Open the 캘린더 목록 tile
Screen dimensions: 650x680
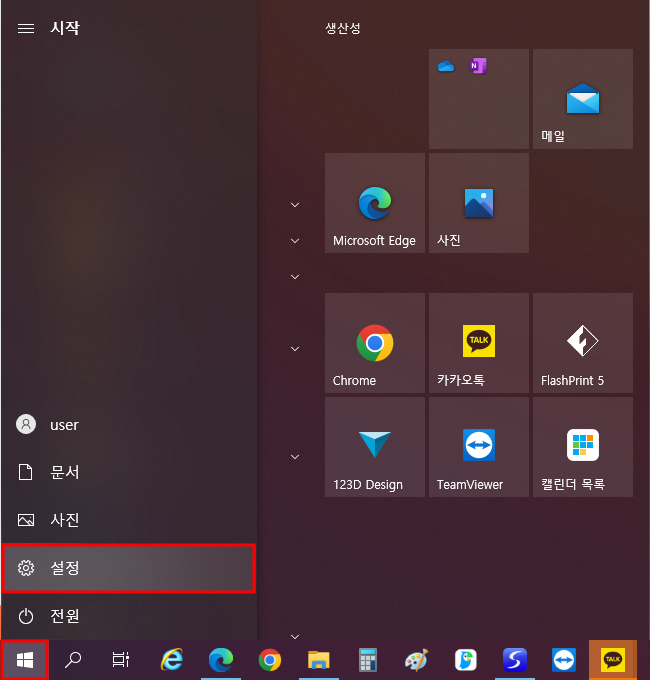(583, 447)
